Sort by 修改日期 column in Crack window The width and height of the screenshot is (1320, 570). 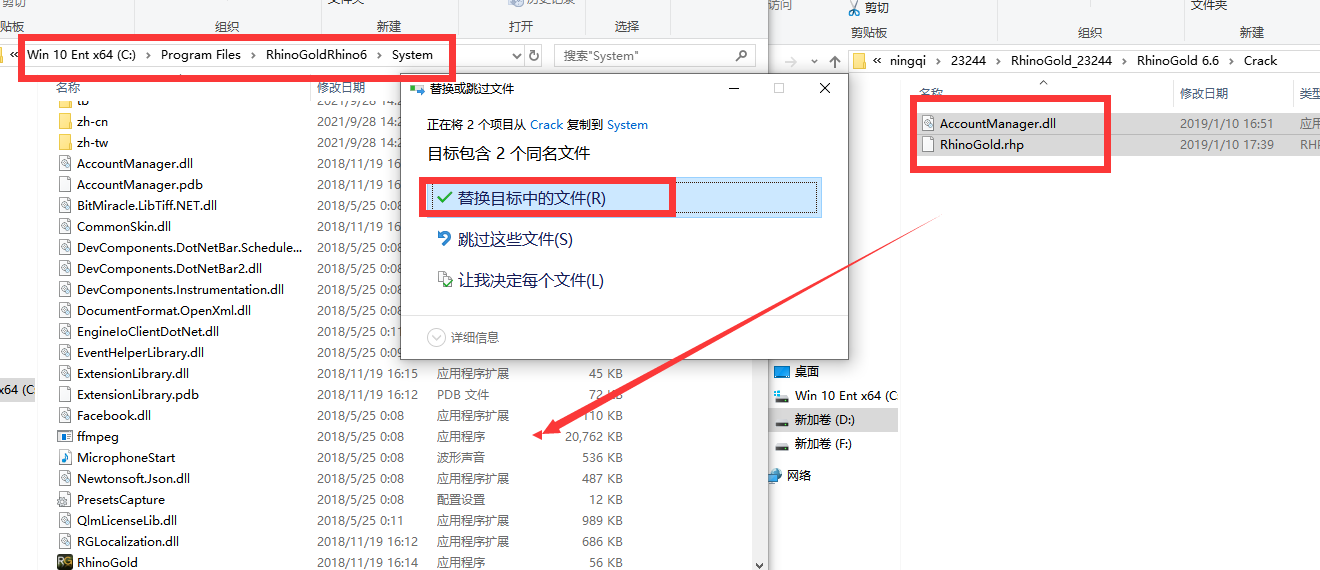point(1204,93)
